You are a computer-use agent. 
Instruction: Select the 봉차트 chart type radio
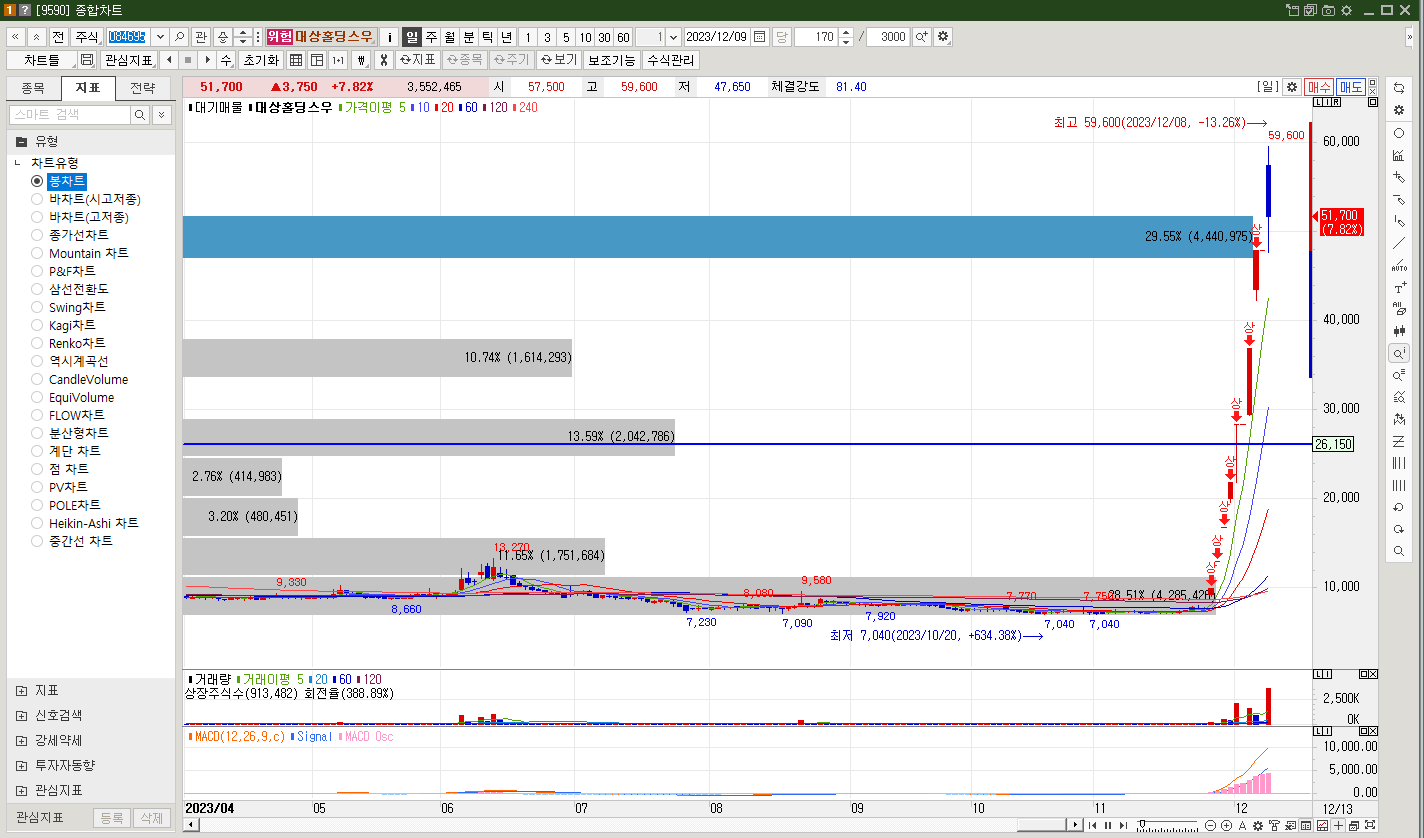point(37,181)
